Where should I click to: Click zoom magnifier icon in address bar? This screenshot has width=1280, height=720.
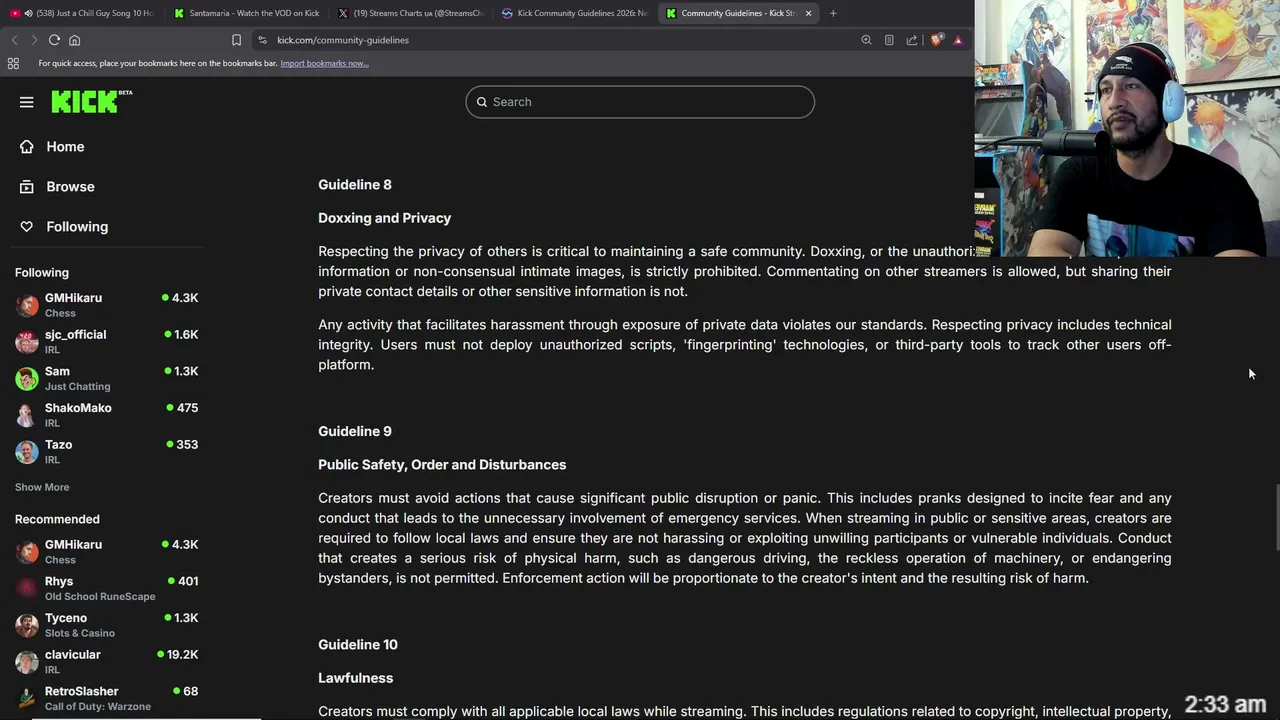866,40
